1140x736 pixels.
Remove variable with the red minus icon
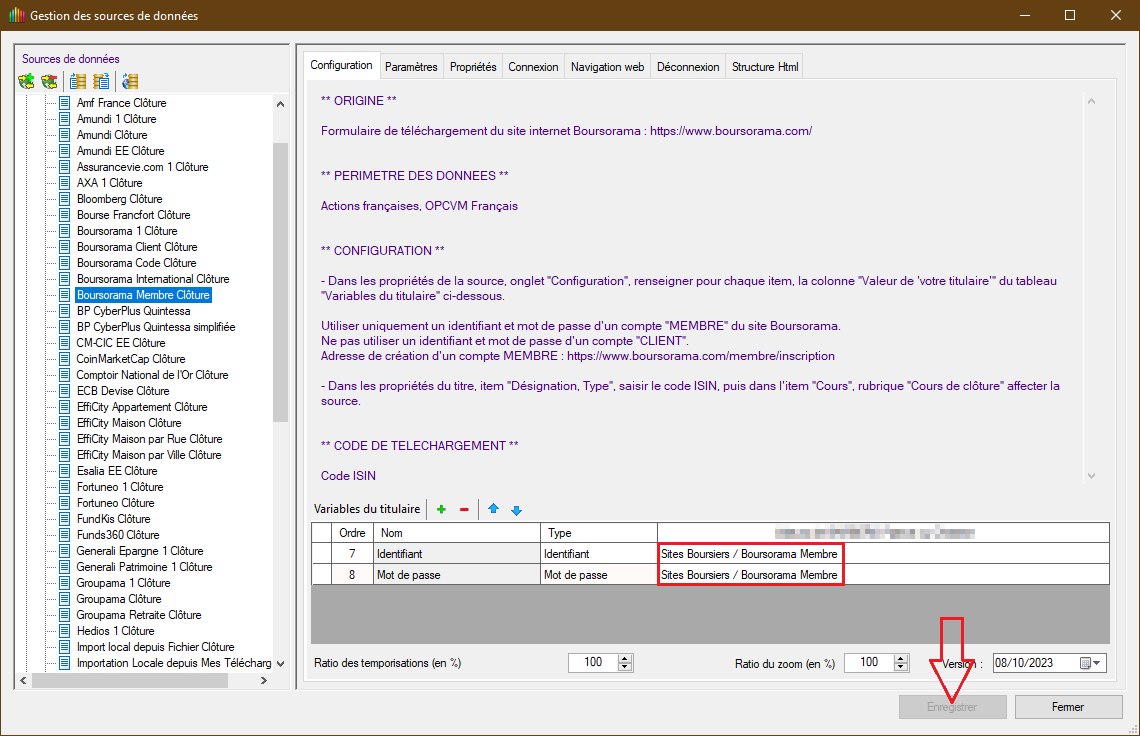click(464, 510)
